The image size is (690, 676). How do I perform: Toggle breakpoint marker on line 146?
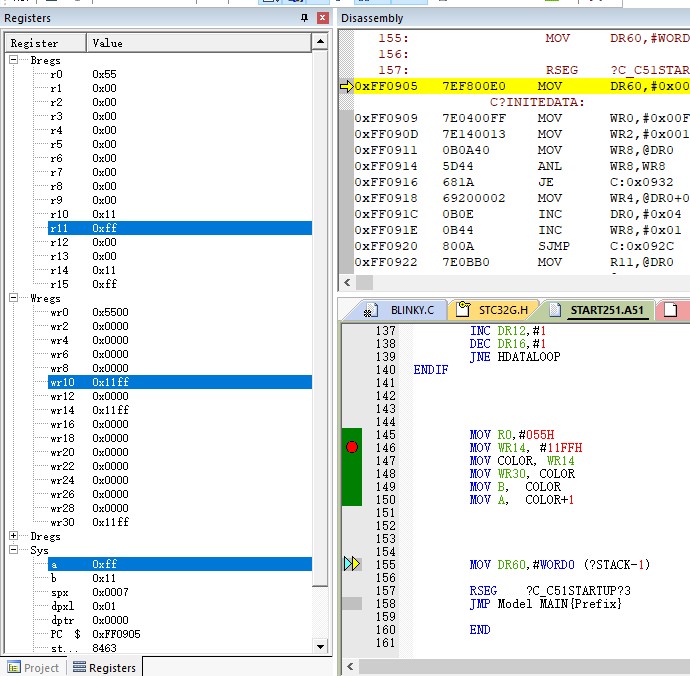352,447
